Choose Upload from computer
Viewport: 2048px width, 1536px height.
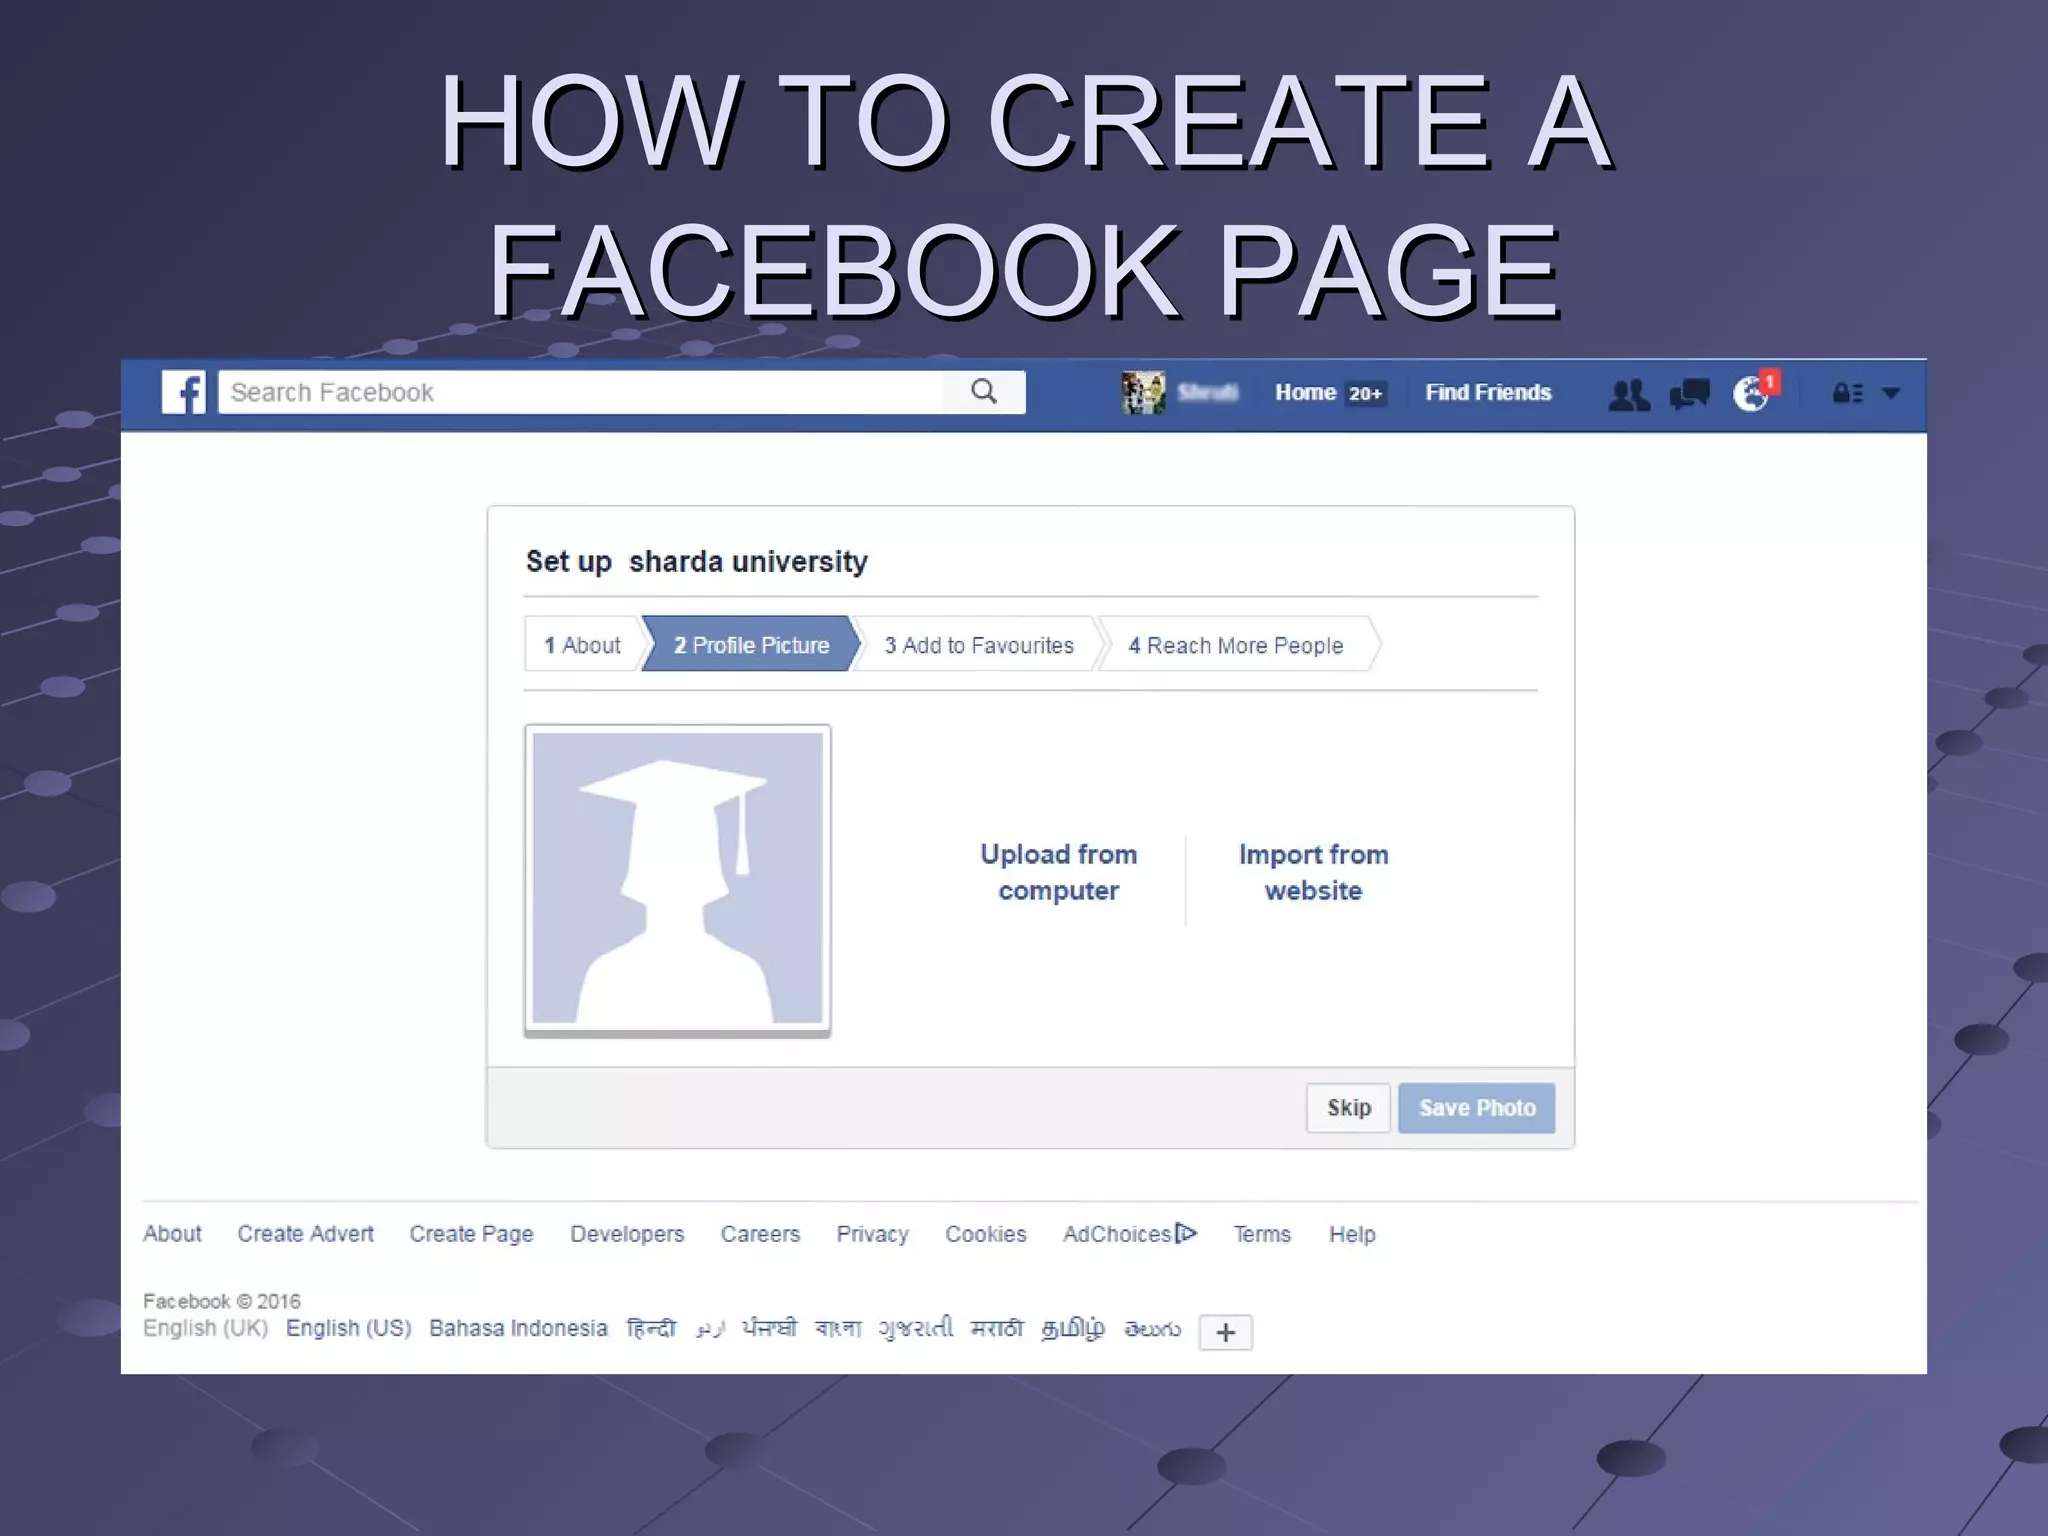click(1059, 872)
